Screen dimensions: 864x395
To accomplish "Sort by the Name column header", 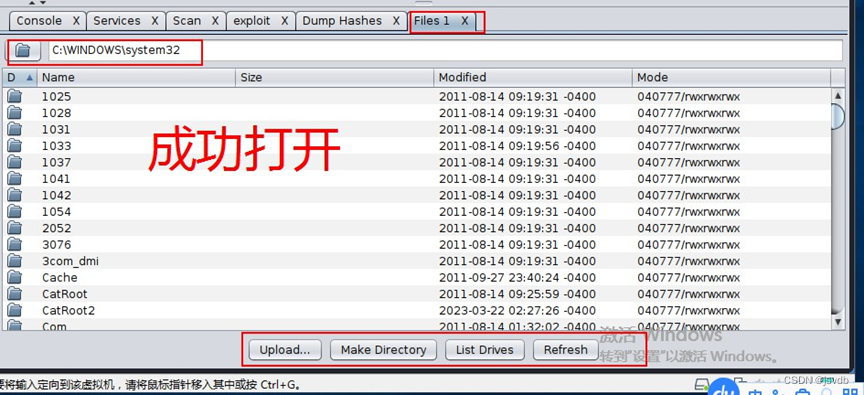I will (x=136, y=78).
